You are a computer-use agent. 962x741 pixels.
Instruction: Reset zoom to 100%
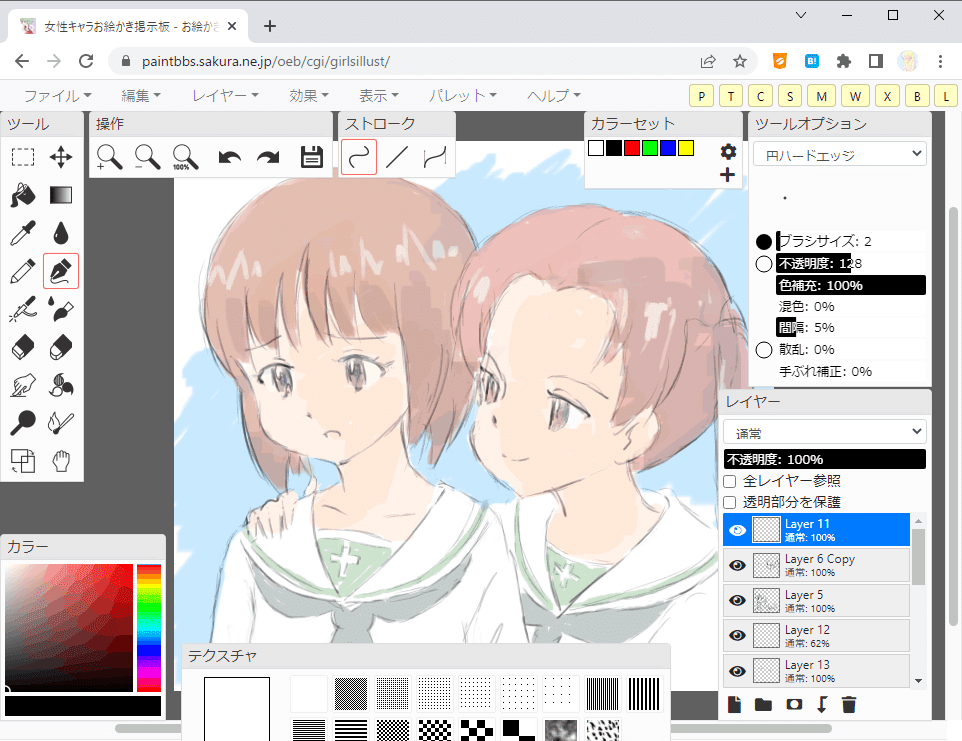[x=185, y=157]
